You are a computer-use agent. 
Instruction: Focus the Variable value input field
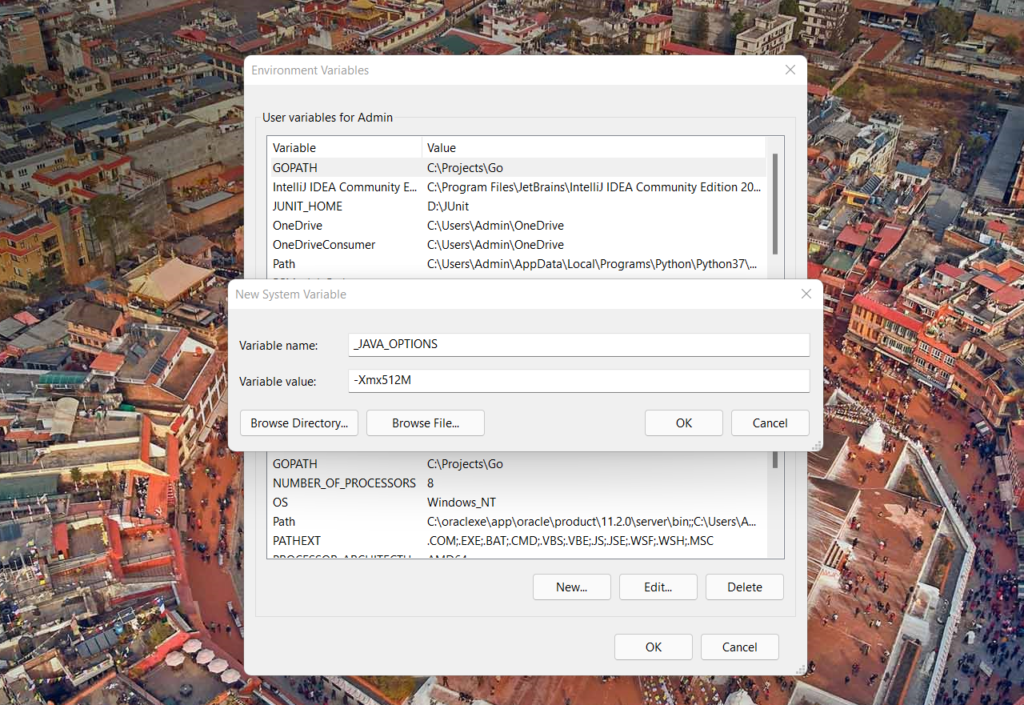point(578,381)
